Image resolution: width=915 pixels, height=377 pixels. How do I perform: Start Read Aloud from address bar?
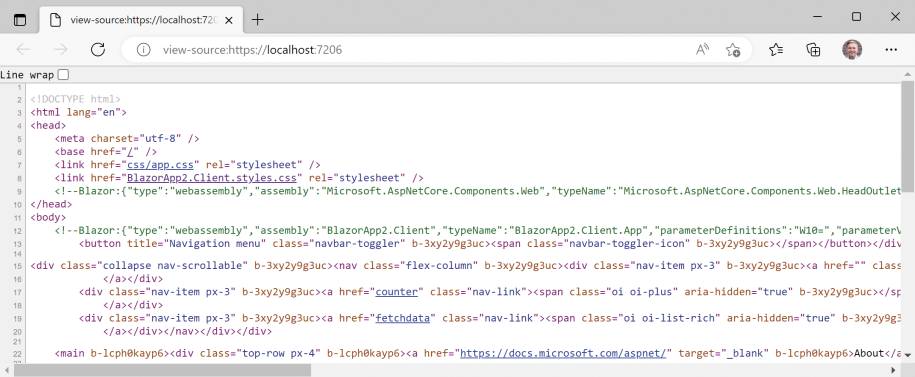pos(703,50)
